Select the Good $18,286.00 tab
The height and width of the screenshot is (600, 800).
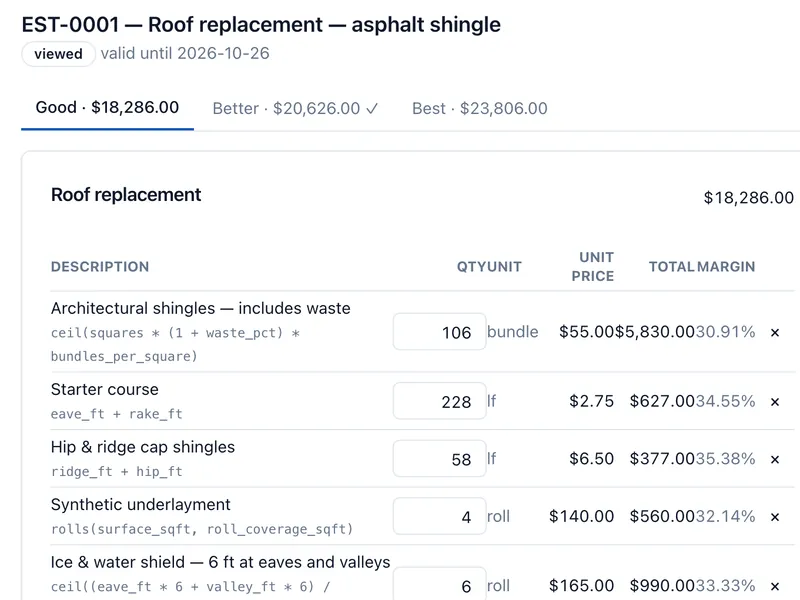click(x=107, y=108)
